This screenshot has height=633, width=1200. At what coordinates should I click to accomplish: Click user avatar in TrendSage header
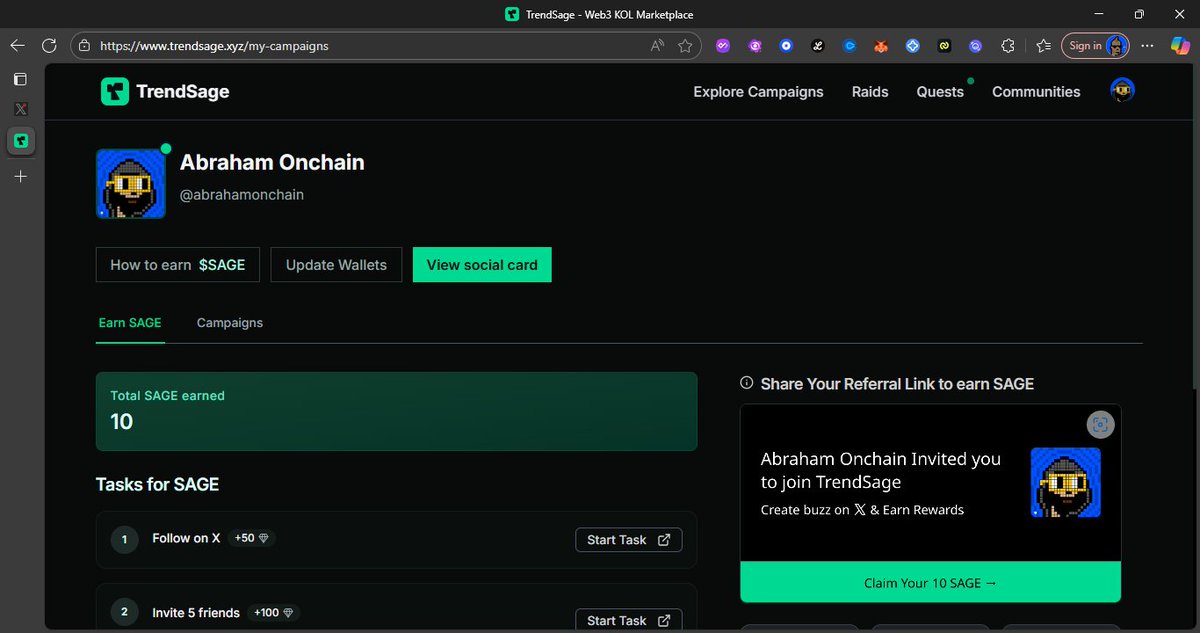click(1122, 91)
